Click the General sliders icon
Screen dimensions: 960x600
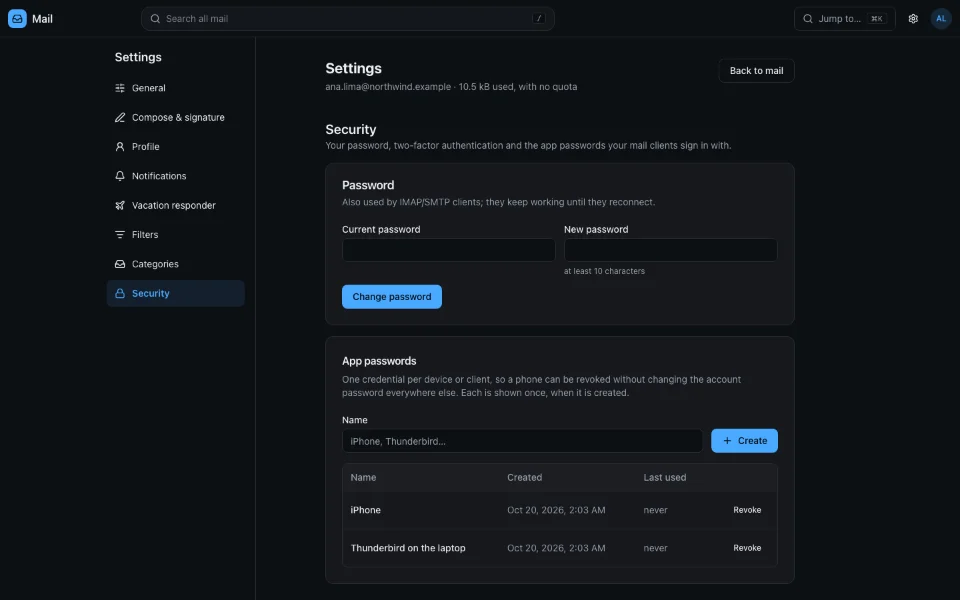point(120,88)
